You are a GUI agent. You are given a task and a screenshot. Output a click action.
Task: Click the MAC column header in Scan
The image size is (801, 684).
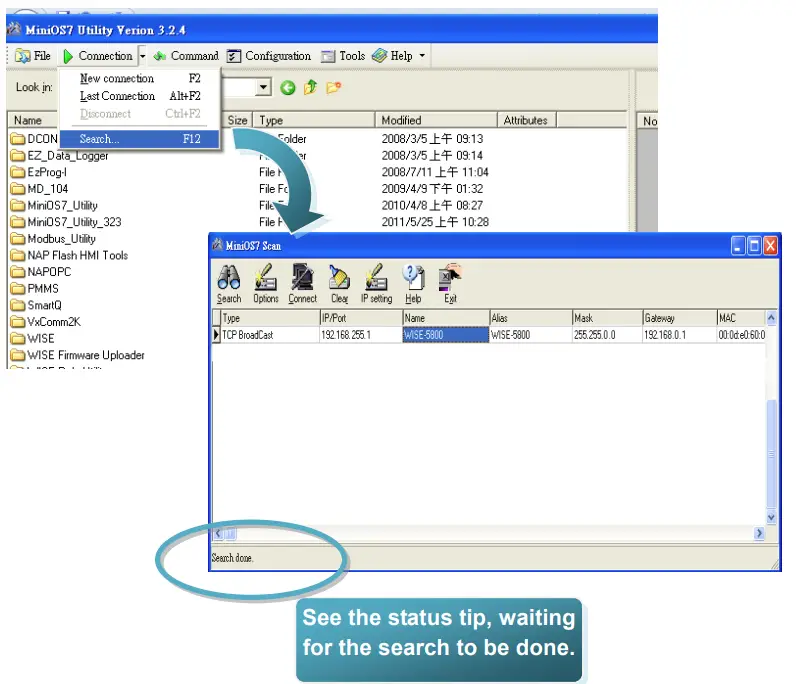(741, 318)
